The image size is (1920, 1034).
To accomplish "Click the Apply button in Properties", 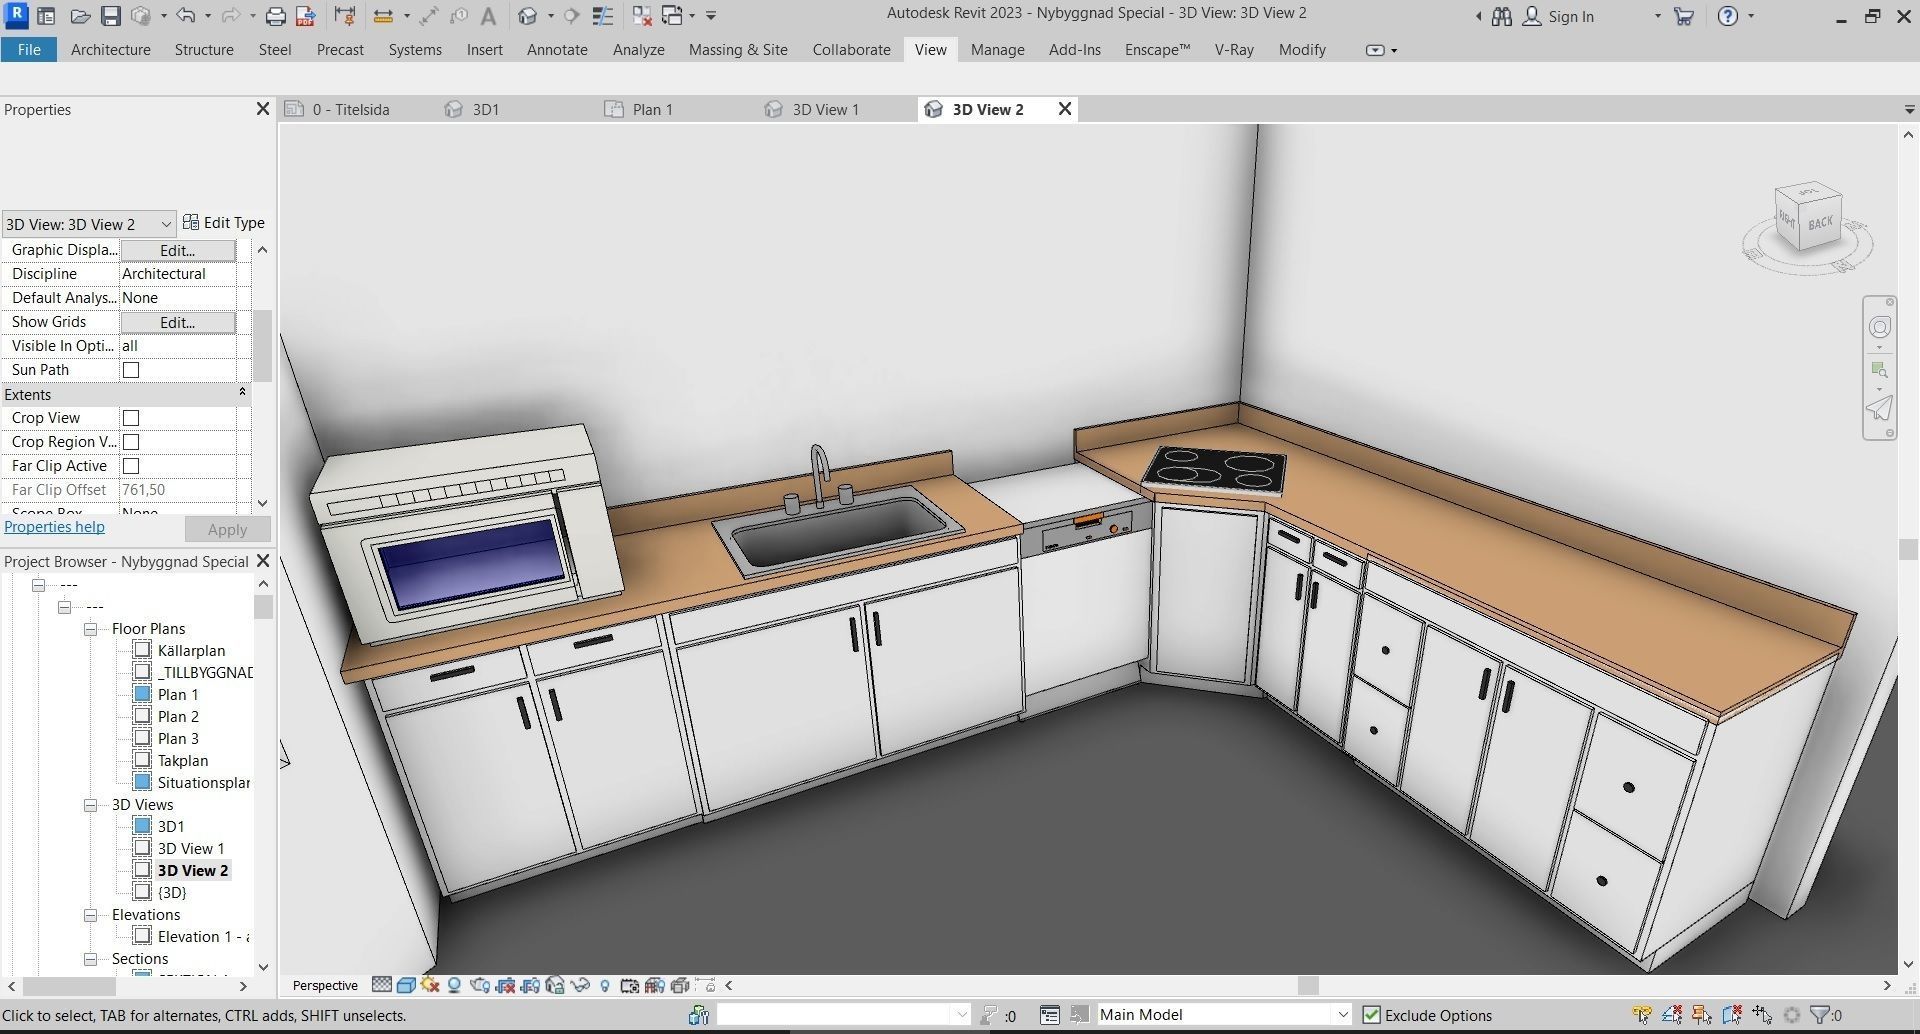I will pyautogui.click(x=227, y=529).
